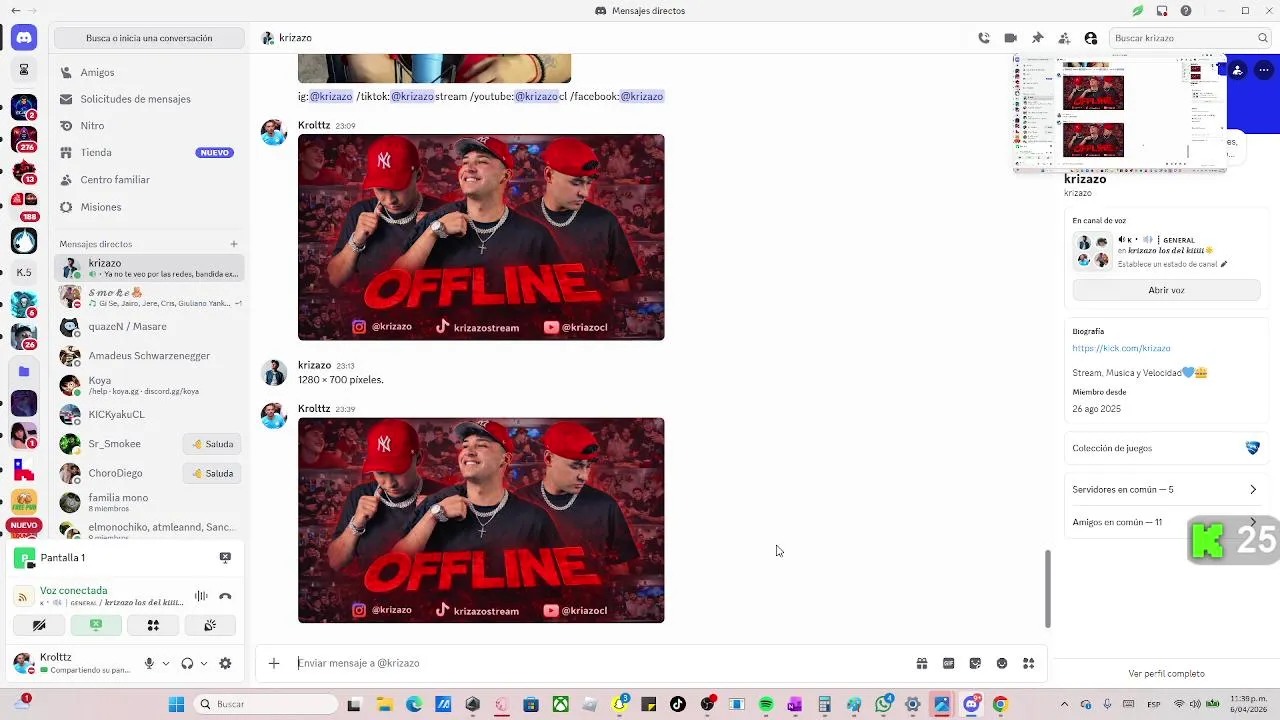Wave Saluda to ChoroDiego

tap(213, 473)
